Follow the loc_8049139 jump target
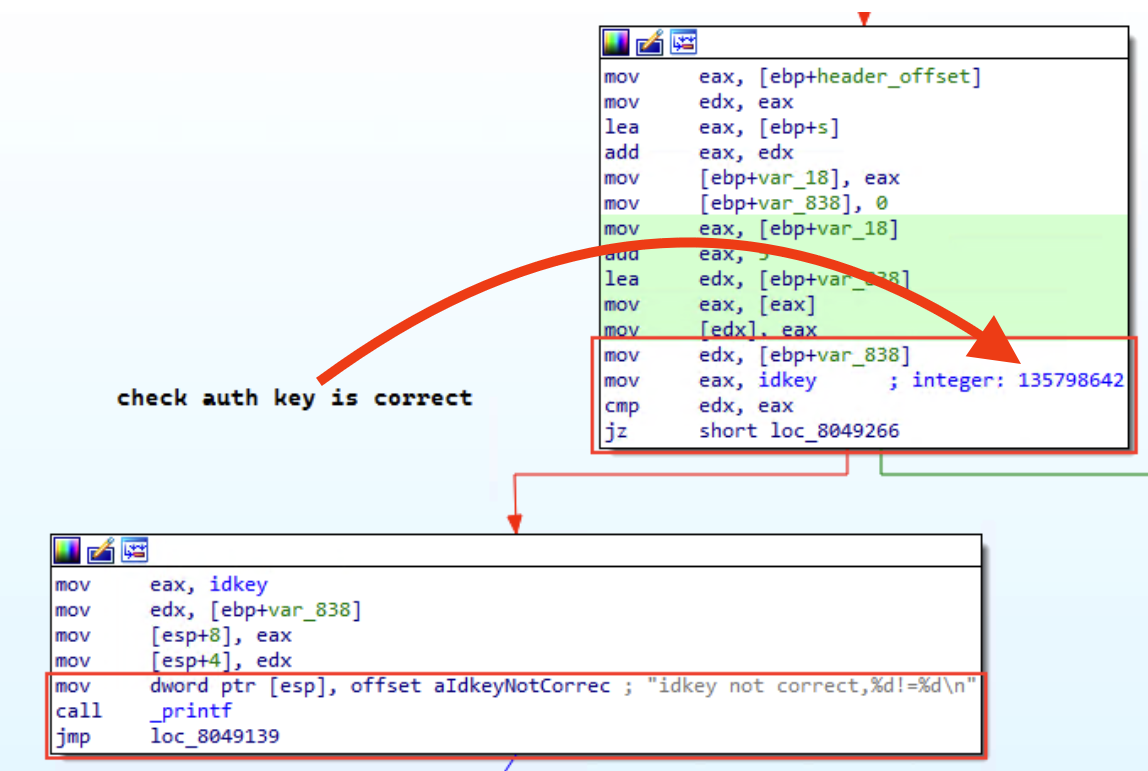 tap(214, 736)
